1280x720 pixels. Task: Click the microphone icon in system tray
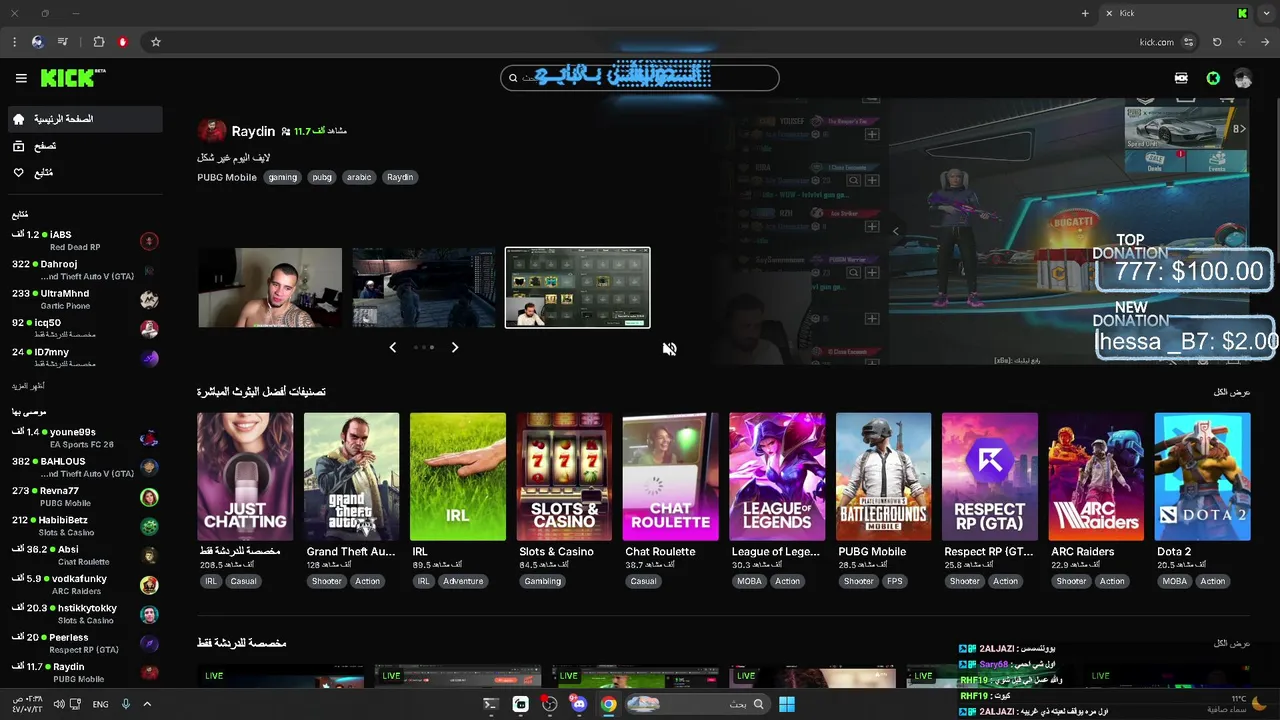click(126, 704)
